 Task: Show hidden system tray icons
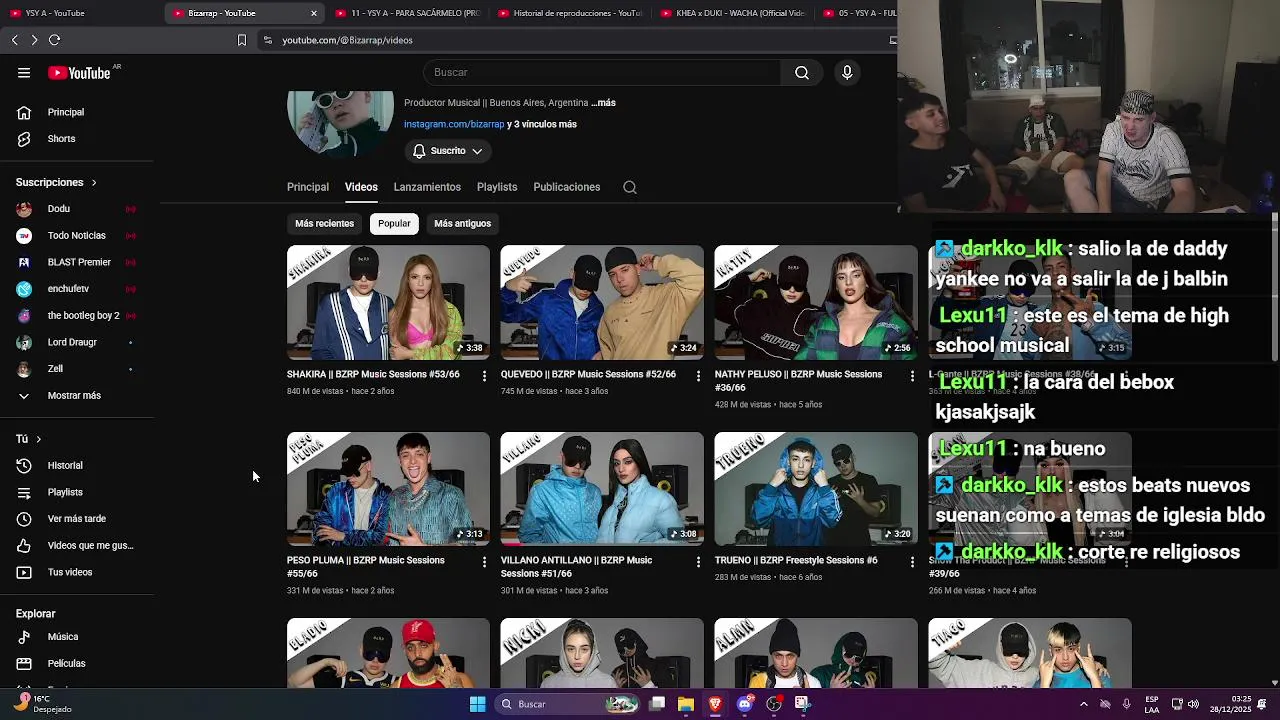coord(1083,704)
